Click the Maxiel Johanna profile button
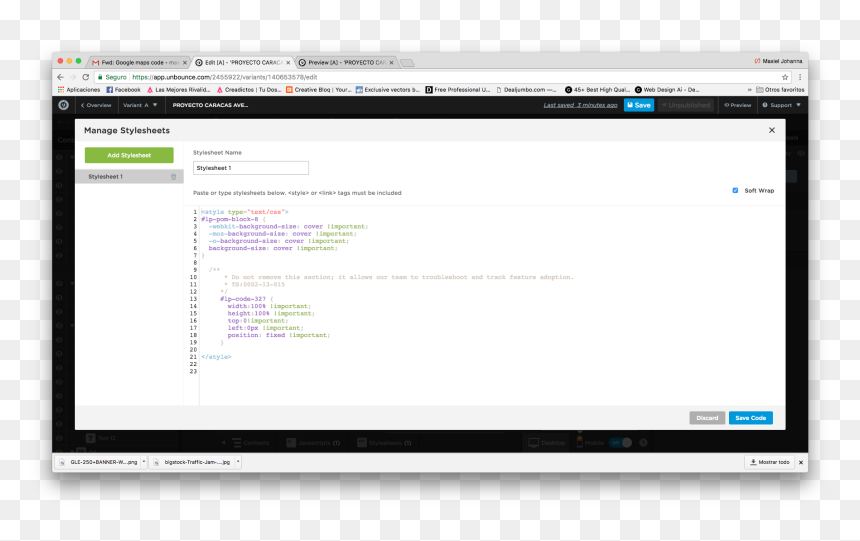The height and width of the screenshot is (541, 860). tap(778, 61)
